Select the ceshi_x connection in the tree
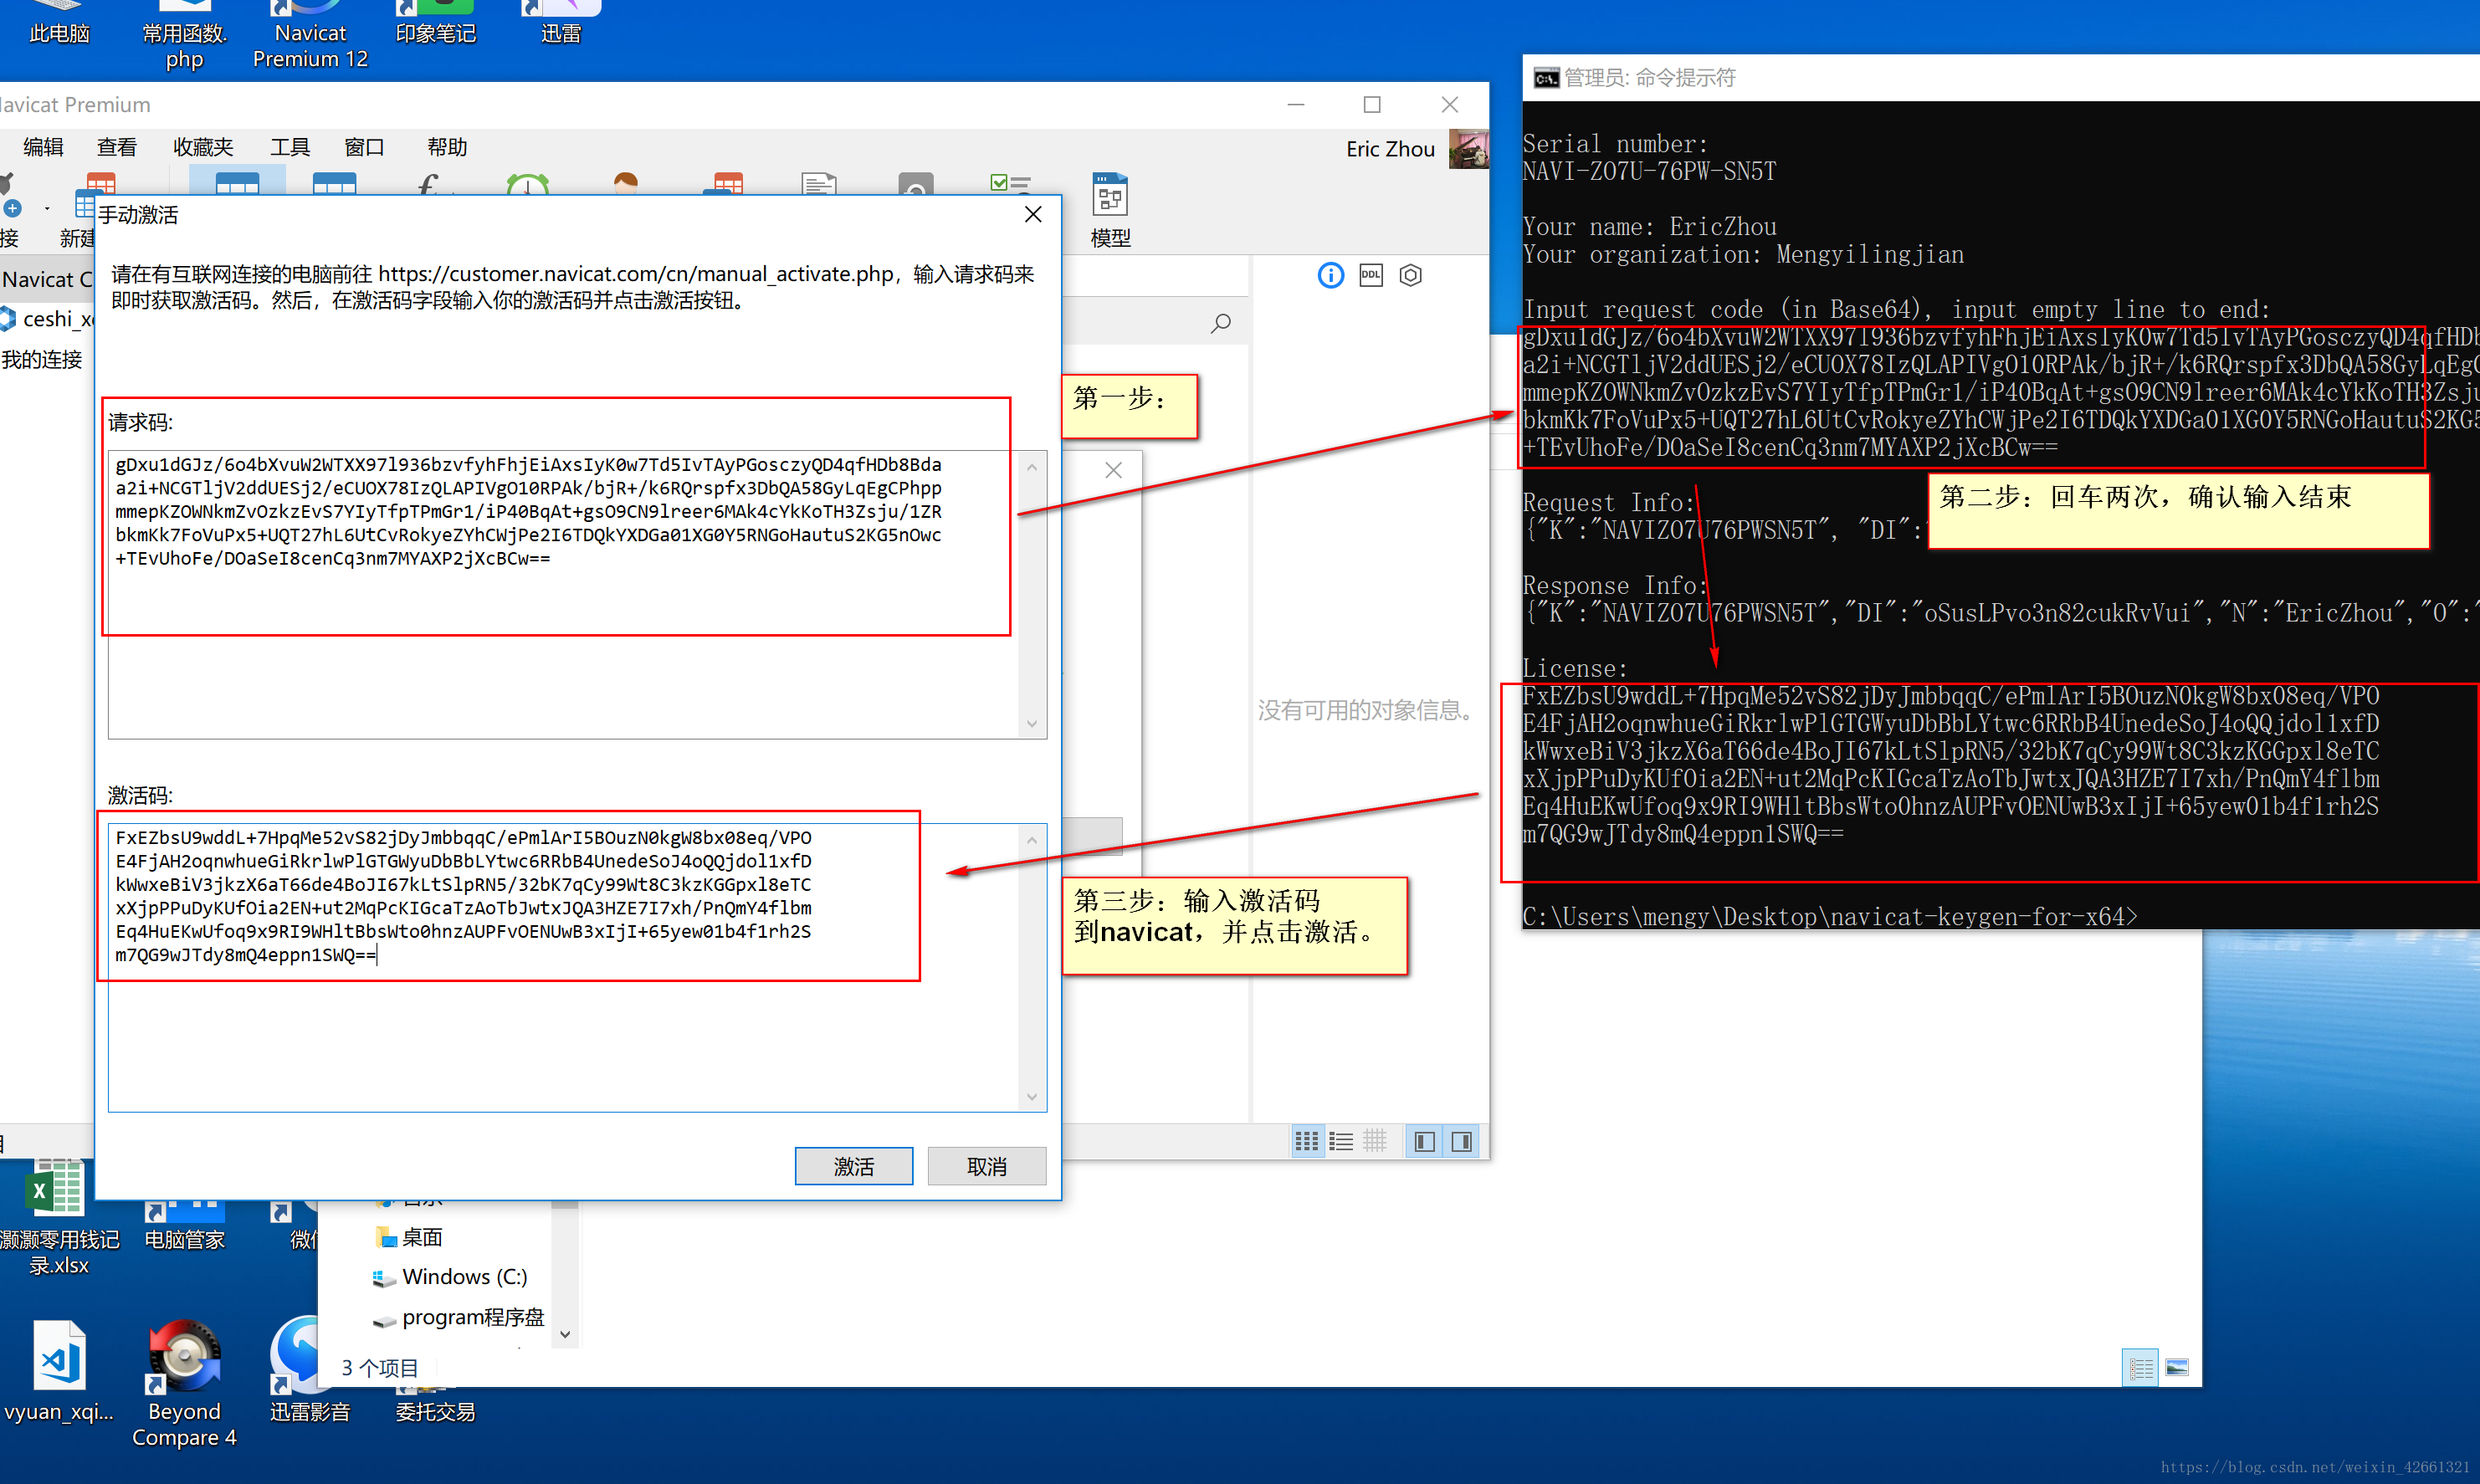Viewport: 2480px width, 1484px height. pyautogui.click(x=47, y=319)
